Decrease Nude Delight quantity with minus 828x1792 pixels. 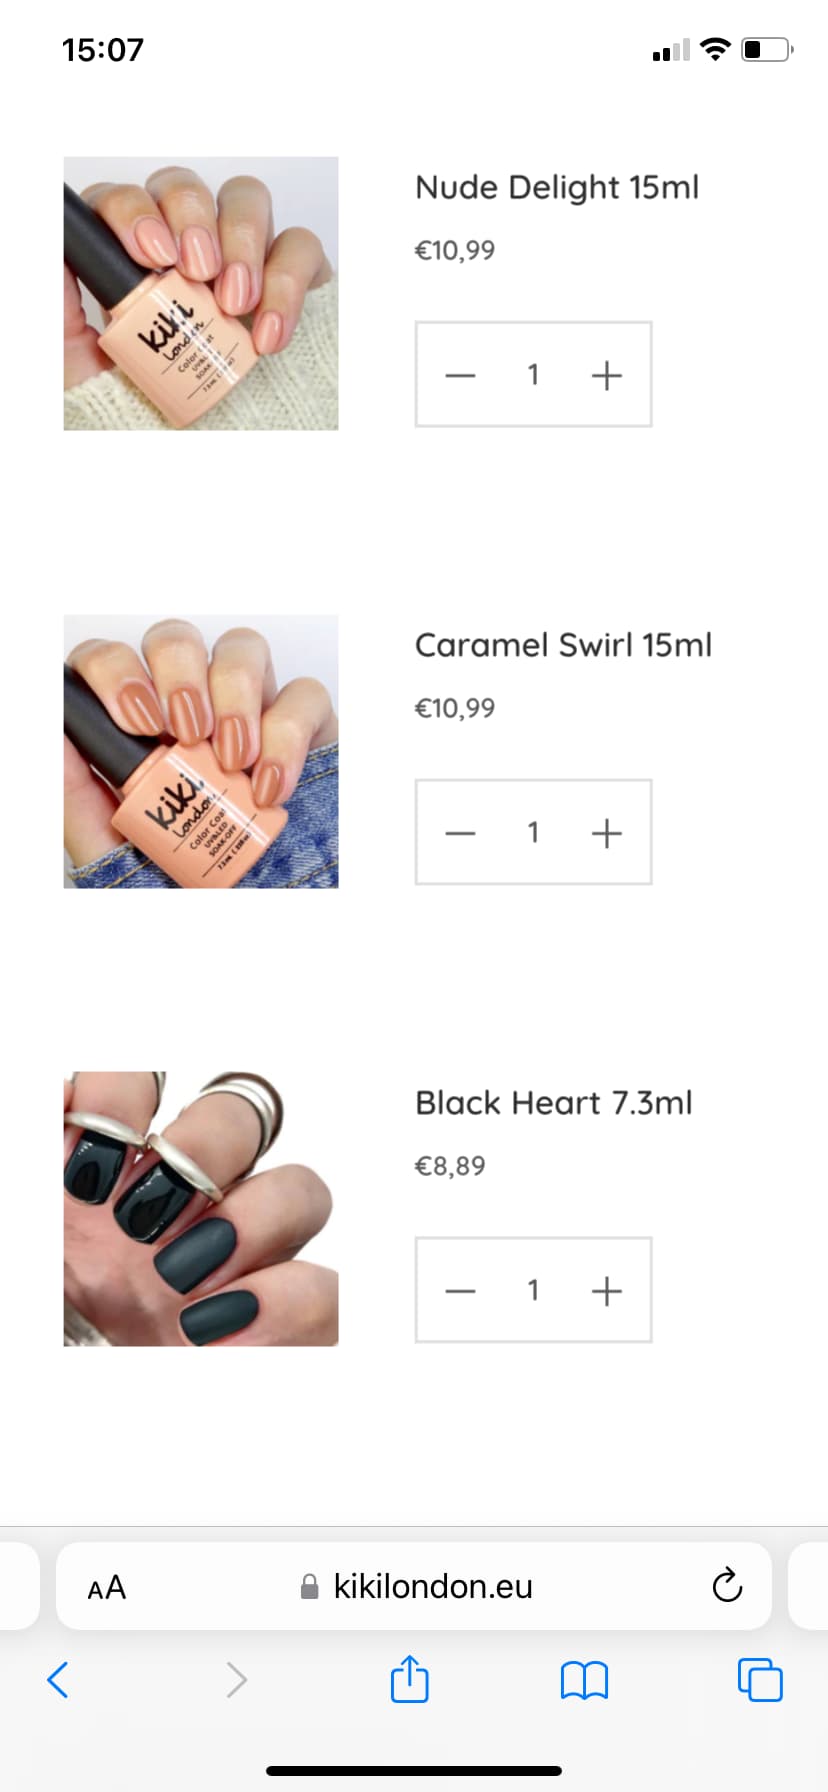pos(460,375)
